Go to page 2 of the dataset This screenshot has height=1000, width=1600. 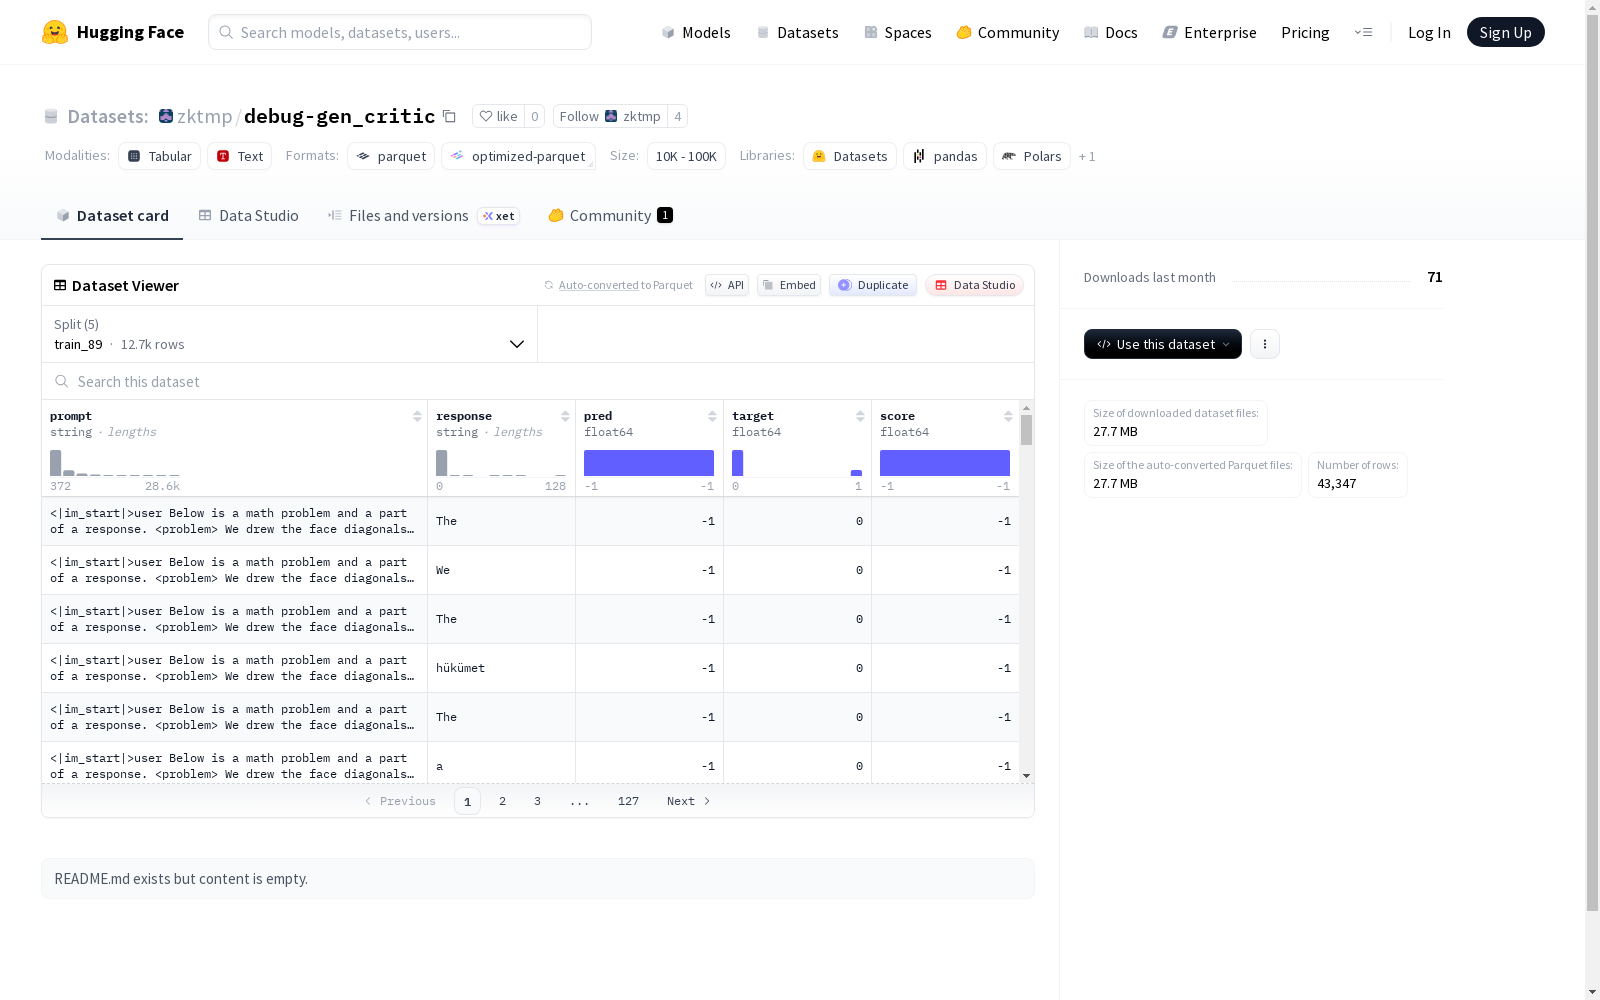pyautogui.click(x=502, y=801)
